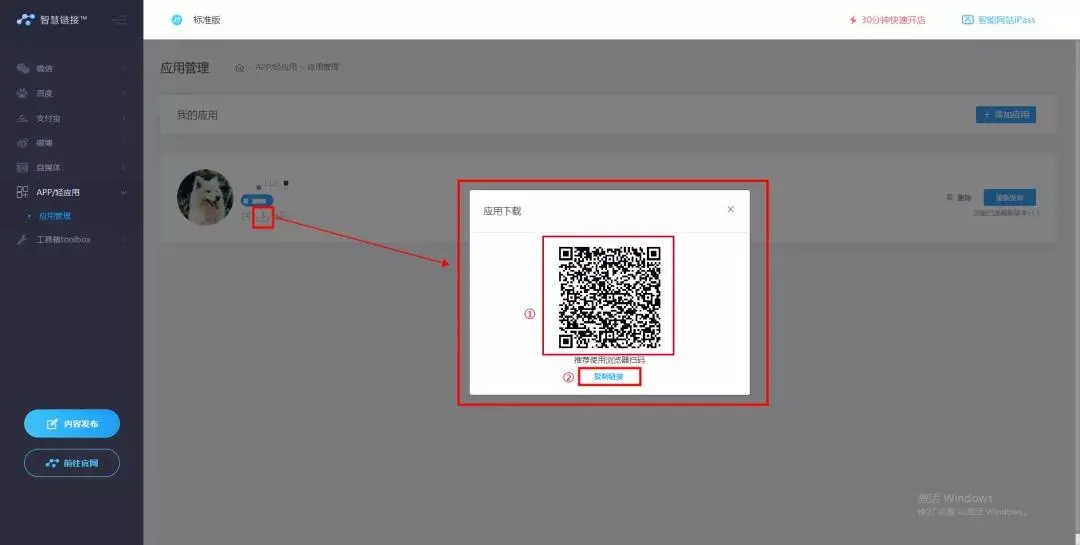Screen dimensions: 1080x545
Task: Expand the 微信 sidebar menu
Action: coord(70,69)
